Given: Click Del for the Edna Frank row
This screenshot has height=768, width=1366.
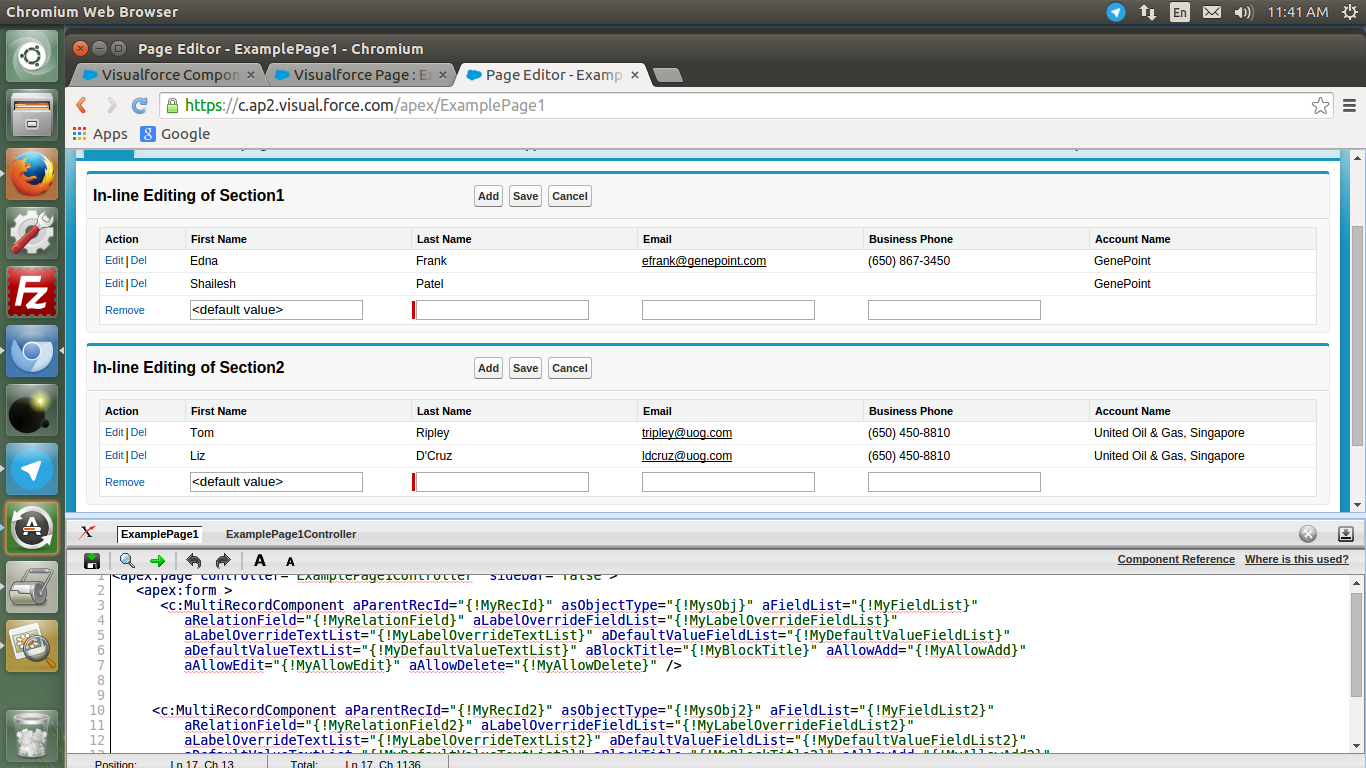Looking at the screenshot, I should tap(139, 260).
